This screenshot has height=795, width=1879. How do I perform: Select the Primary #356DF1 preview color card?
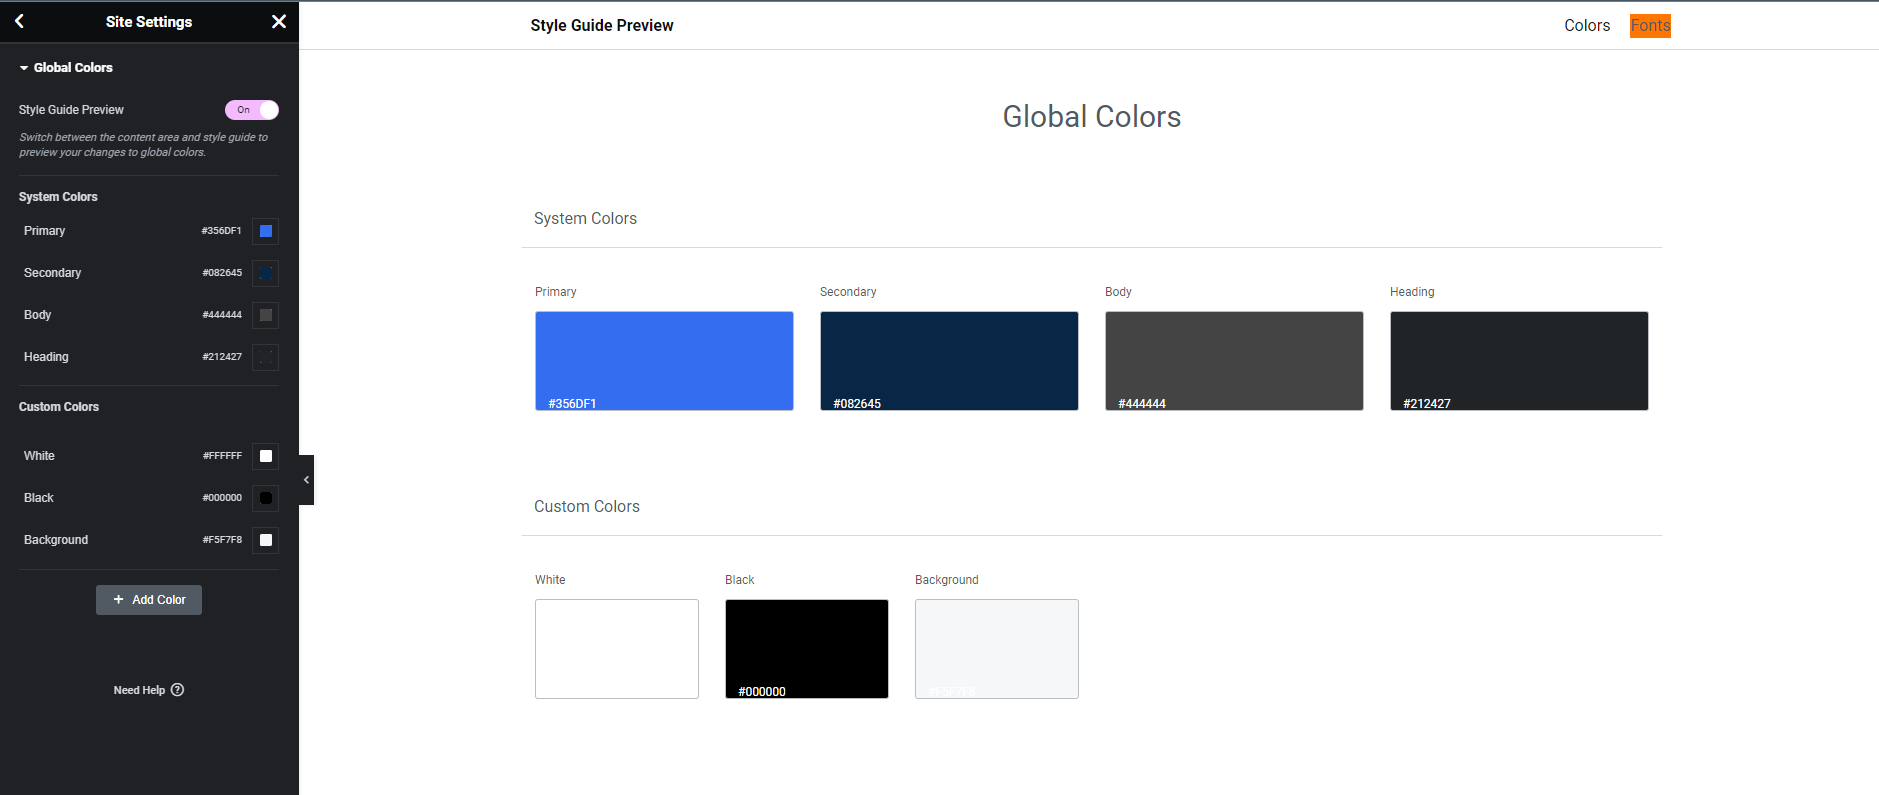(x=664, y=361)
